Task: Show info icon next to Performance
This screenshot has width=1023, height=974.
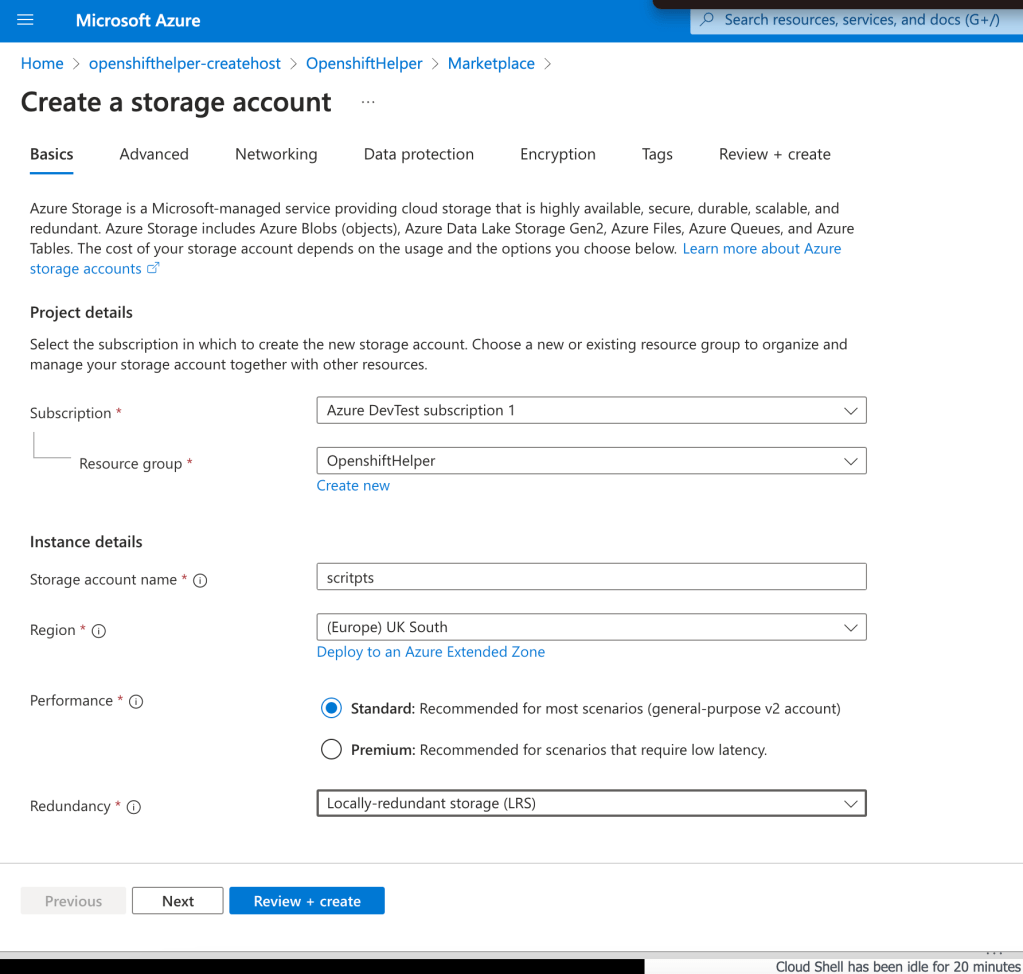Action: [136, 701]
